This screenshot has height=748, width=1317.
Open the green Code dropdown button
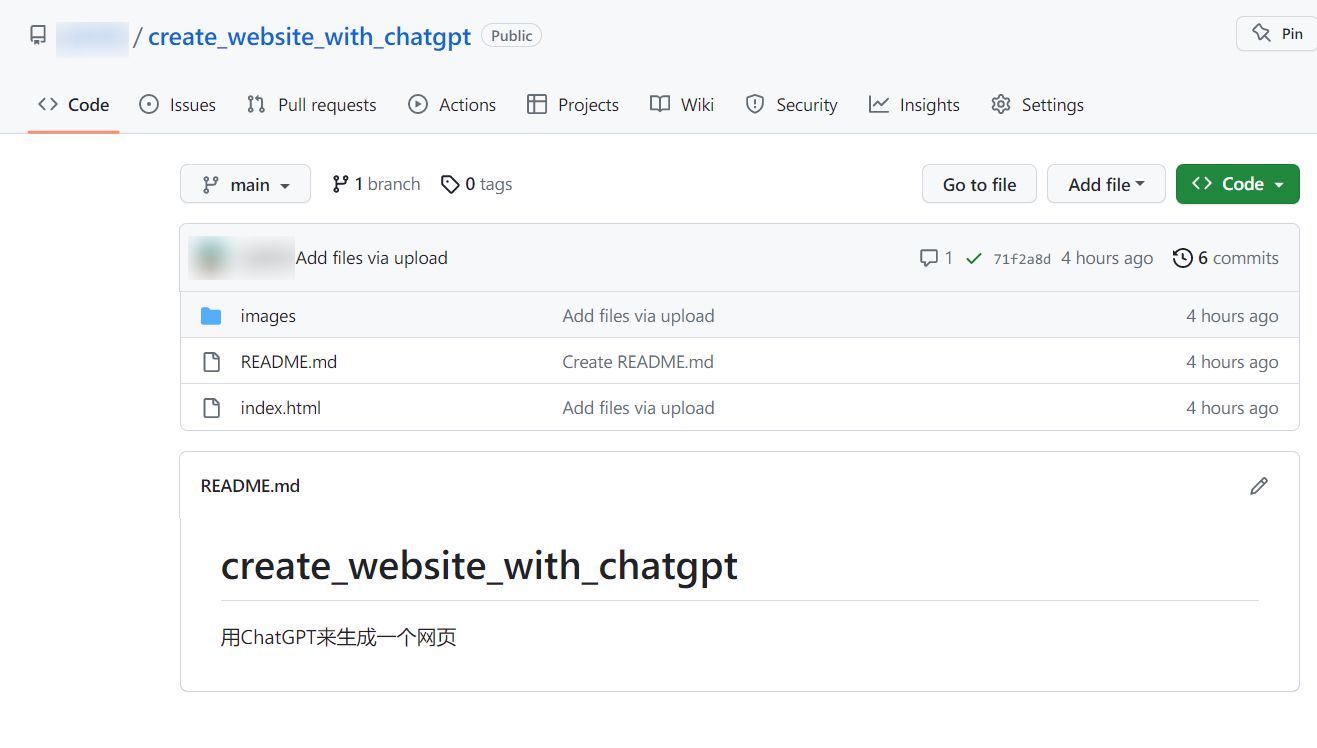(1238, 184)
